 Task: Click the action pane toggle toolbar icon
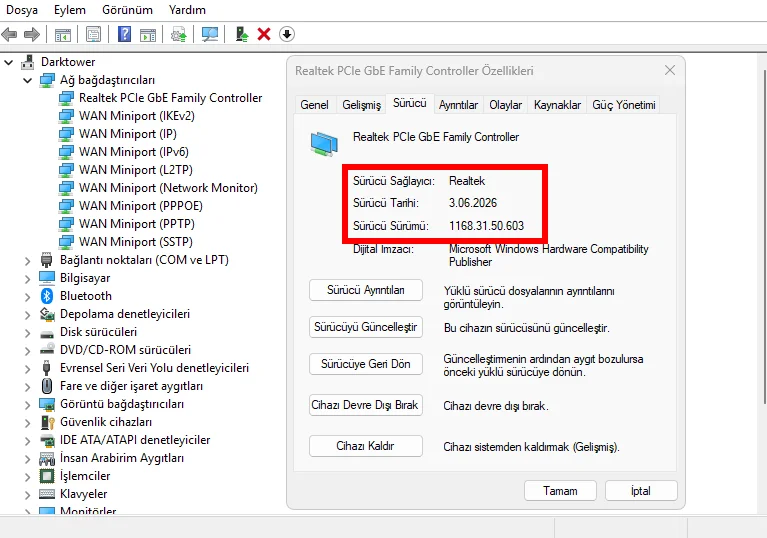[148, 35]
